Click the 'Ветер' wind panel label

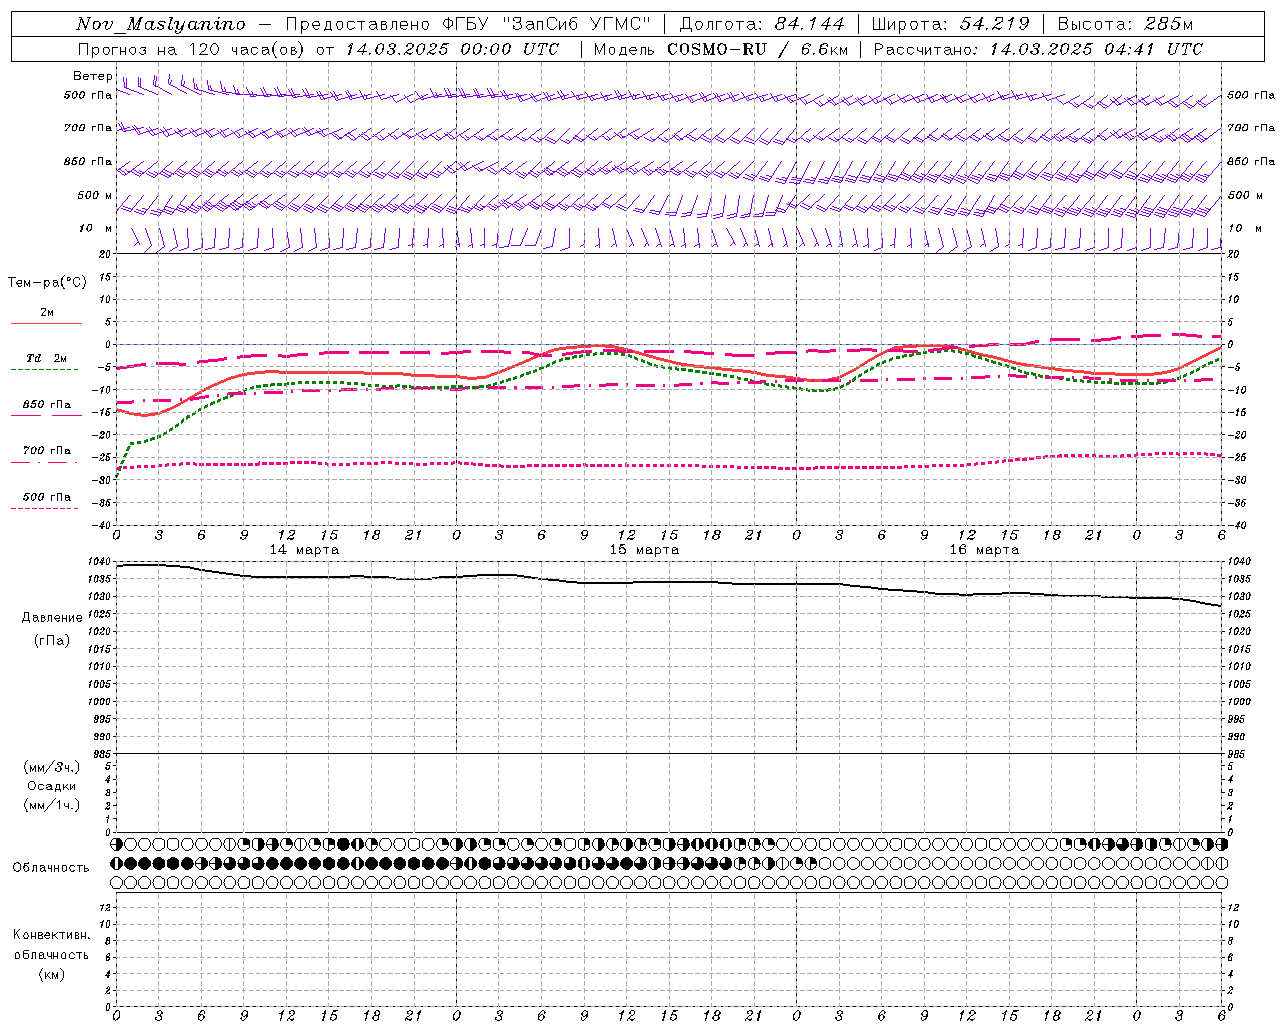[x=92, y=76]
